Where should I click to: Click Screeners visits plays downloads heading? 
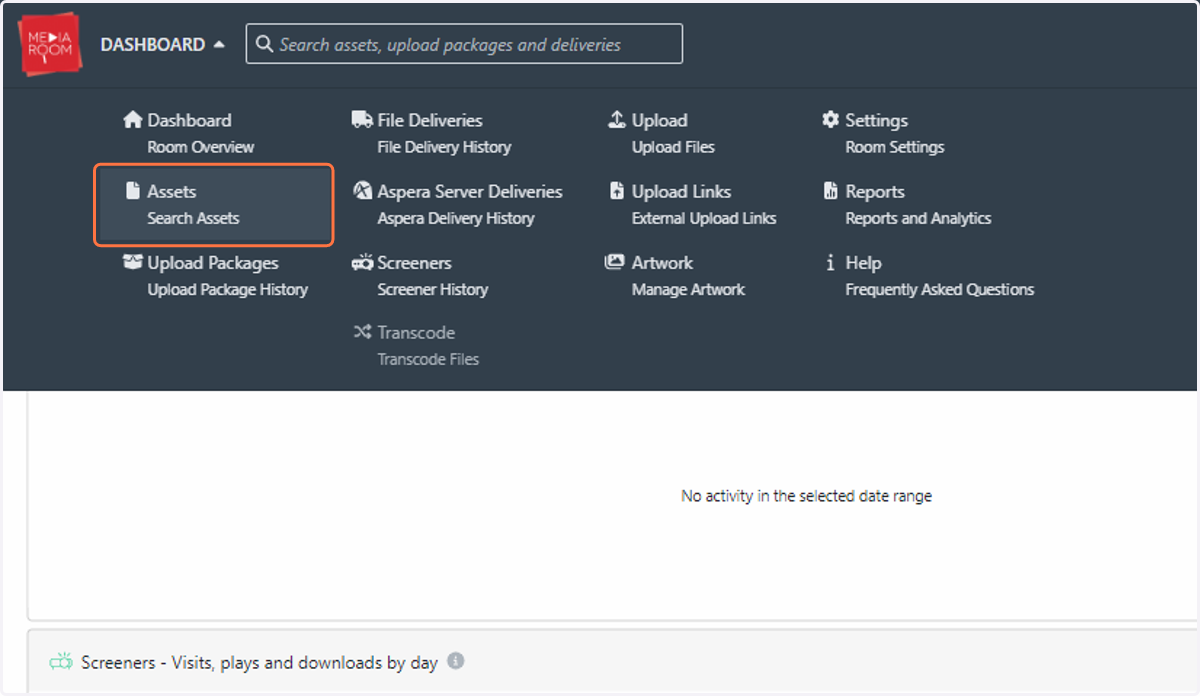coord(260,662)
